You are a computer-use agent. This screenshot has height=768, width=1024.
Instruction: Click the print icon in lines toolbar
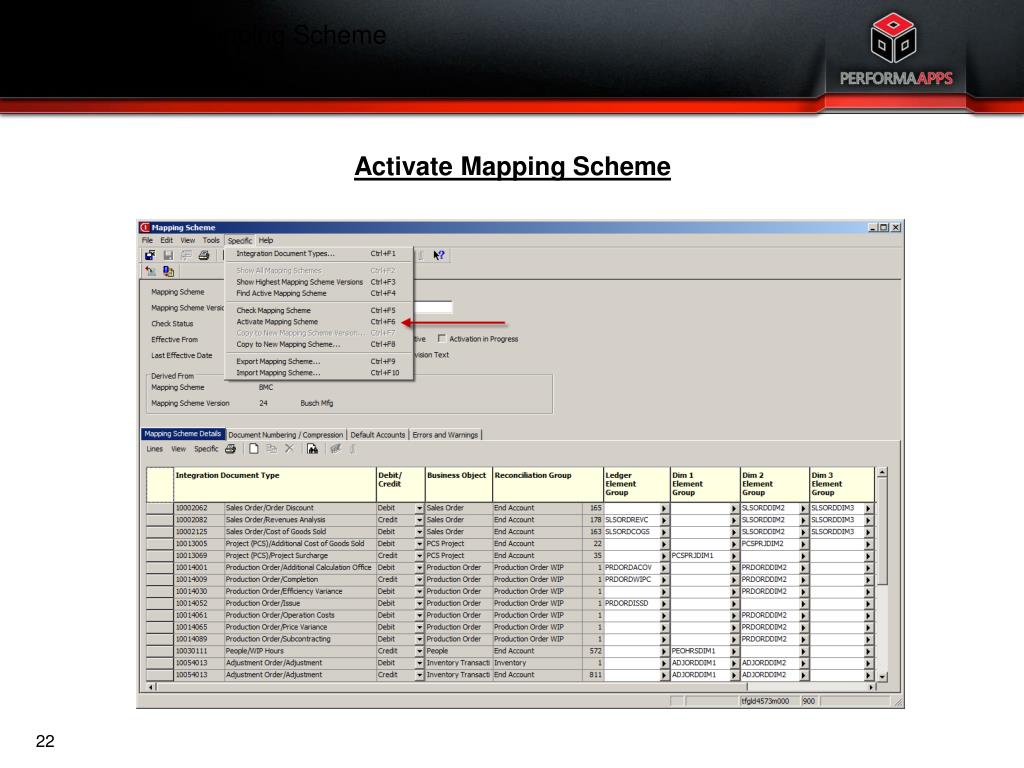pyautogui.click(x=231, y=449)
